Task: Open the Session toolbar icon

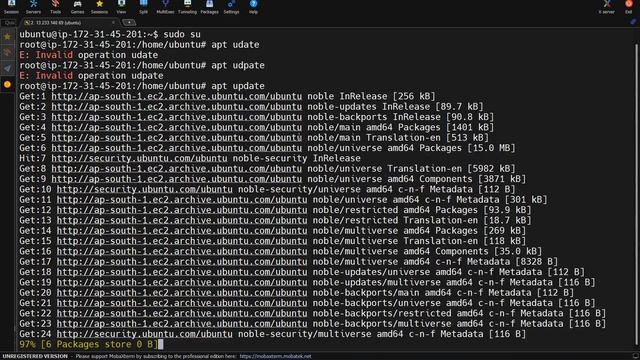Action: (11, 7)
